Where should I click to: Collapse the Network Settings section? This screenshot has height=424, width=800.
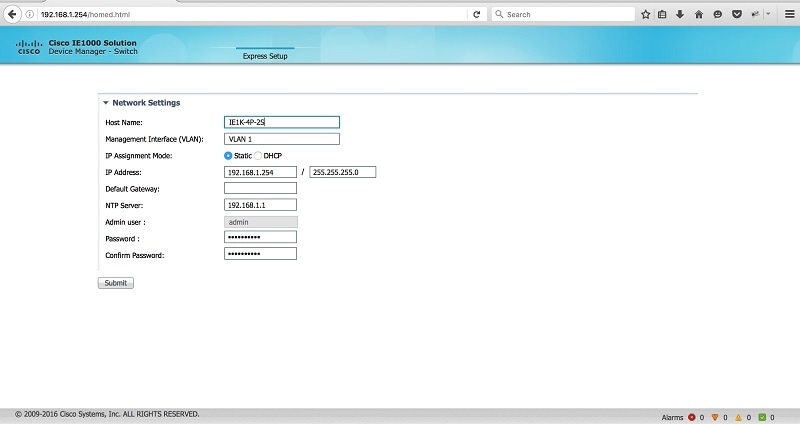click(106, 103)
